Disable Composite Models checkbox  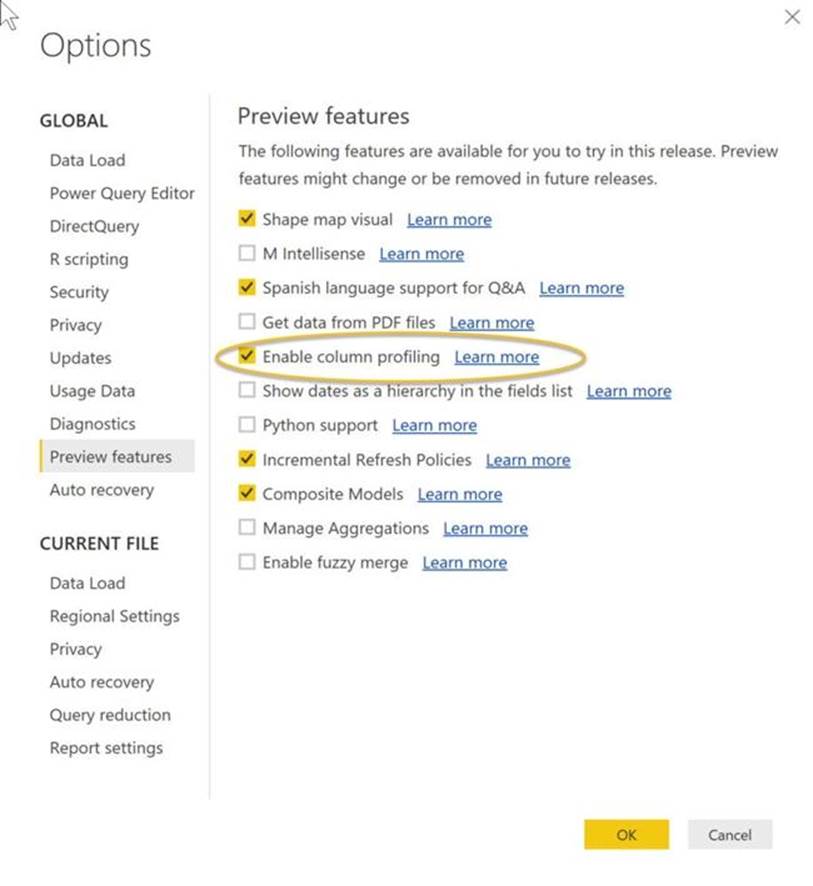247,494
